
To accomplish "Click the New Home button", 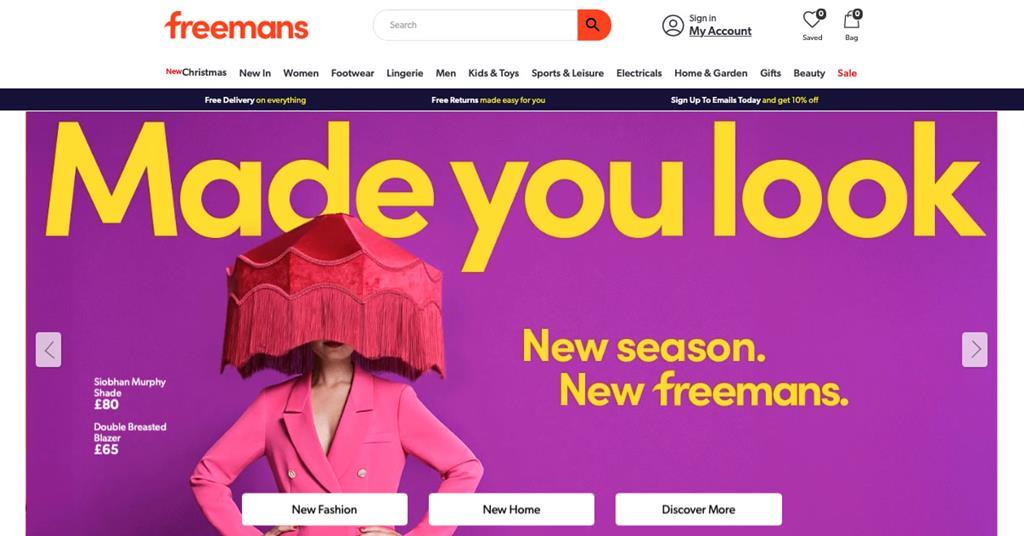I will (511, 509).
